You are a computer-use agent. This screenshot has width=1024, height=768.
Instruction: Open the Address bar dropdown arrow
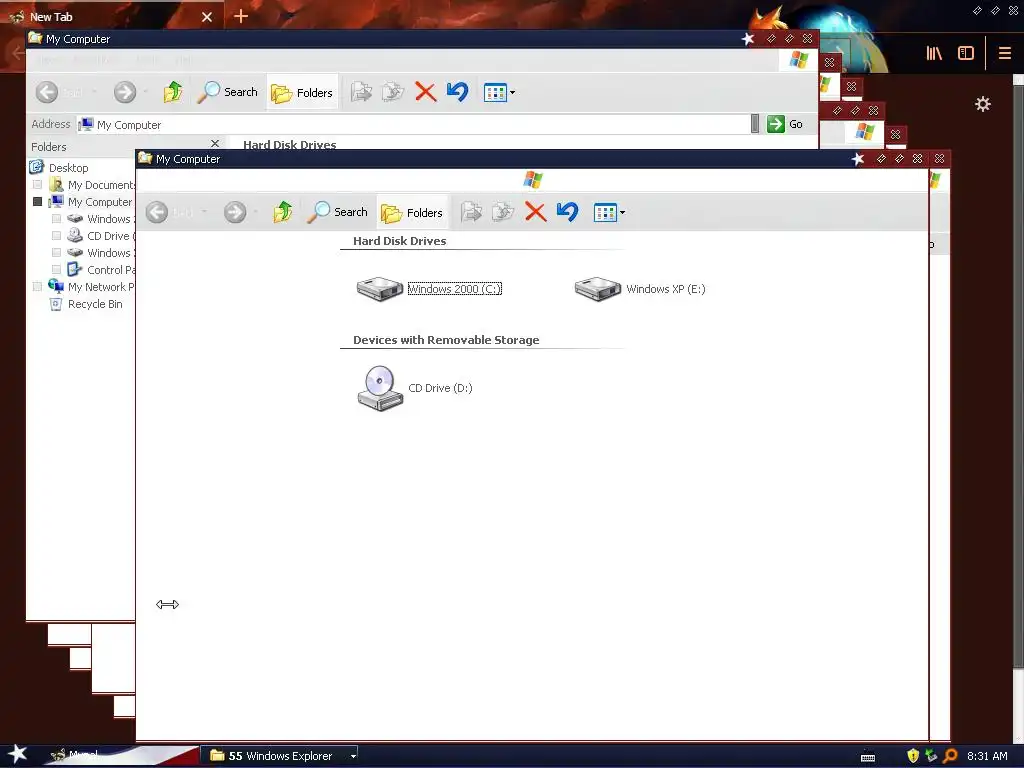[x=755, y=123]
